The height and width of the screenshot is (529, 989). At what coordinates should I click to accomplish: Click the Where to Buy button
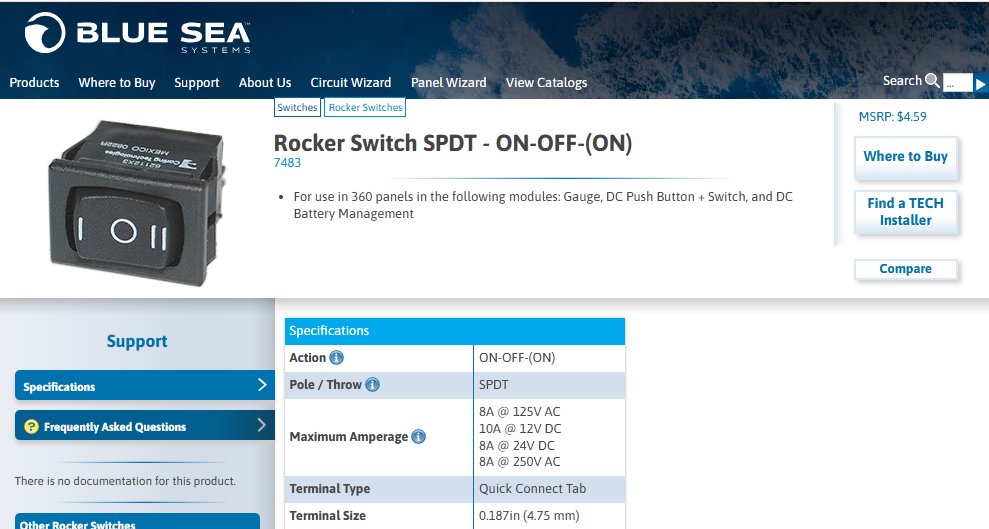[906, 157]
